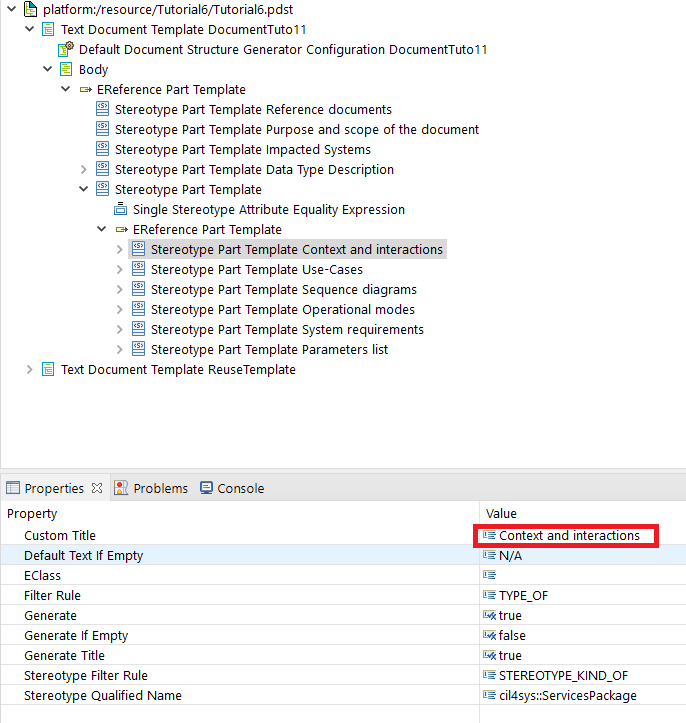
Task: Click the ReuseTemplate text document icon
Action: point(48,369)
